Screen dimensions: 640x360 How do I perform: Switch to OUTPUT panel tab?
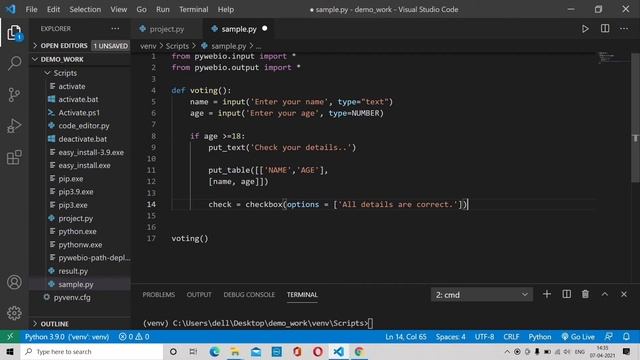click(x=199, y=295)
